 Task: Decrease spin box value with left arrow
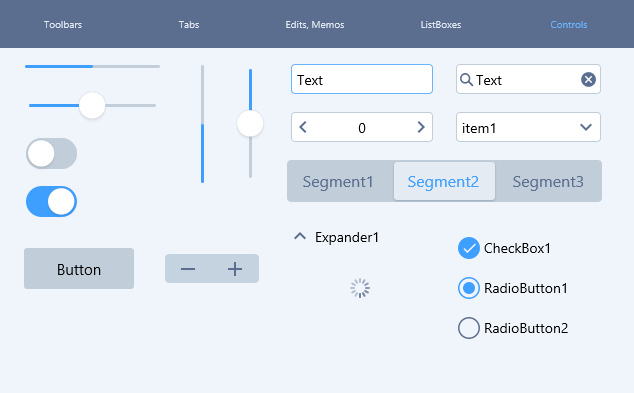click(303, 127)
